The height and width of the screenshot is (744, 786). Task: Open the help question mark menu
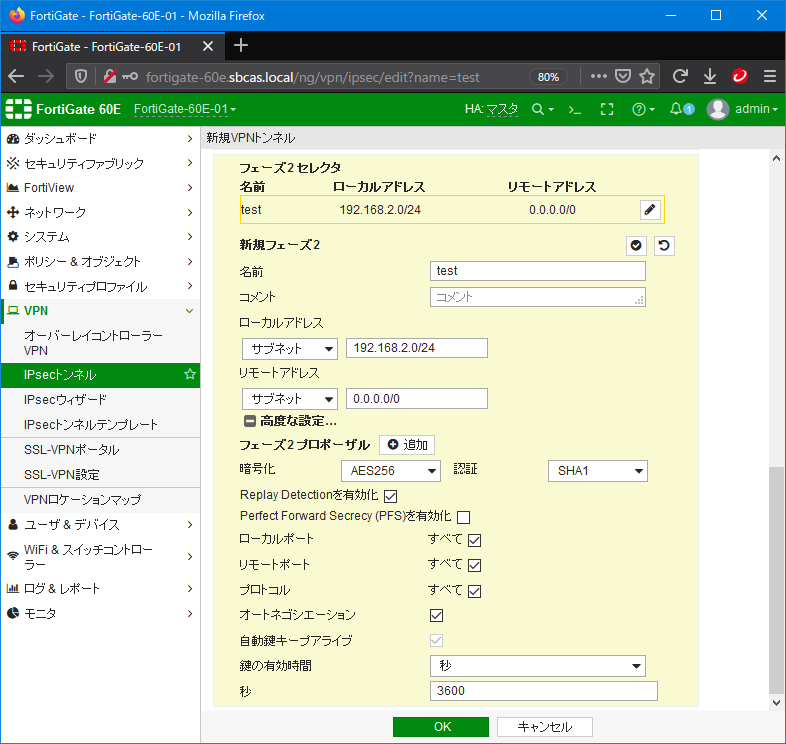point(643,109)
